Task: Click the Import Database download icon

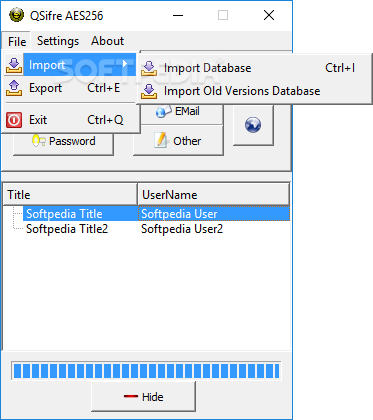Action: pyautogui.click(x=149, y=68)
